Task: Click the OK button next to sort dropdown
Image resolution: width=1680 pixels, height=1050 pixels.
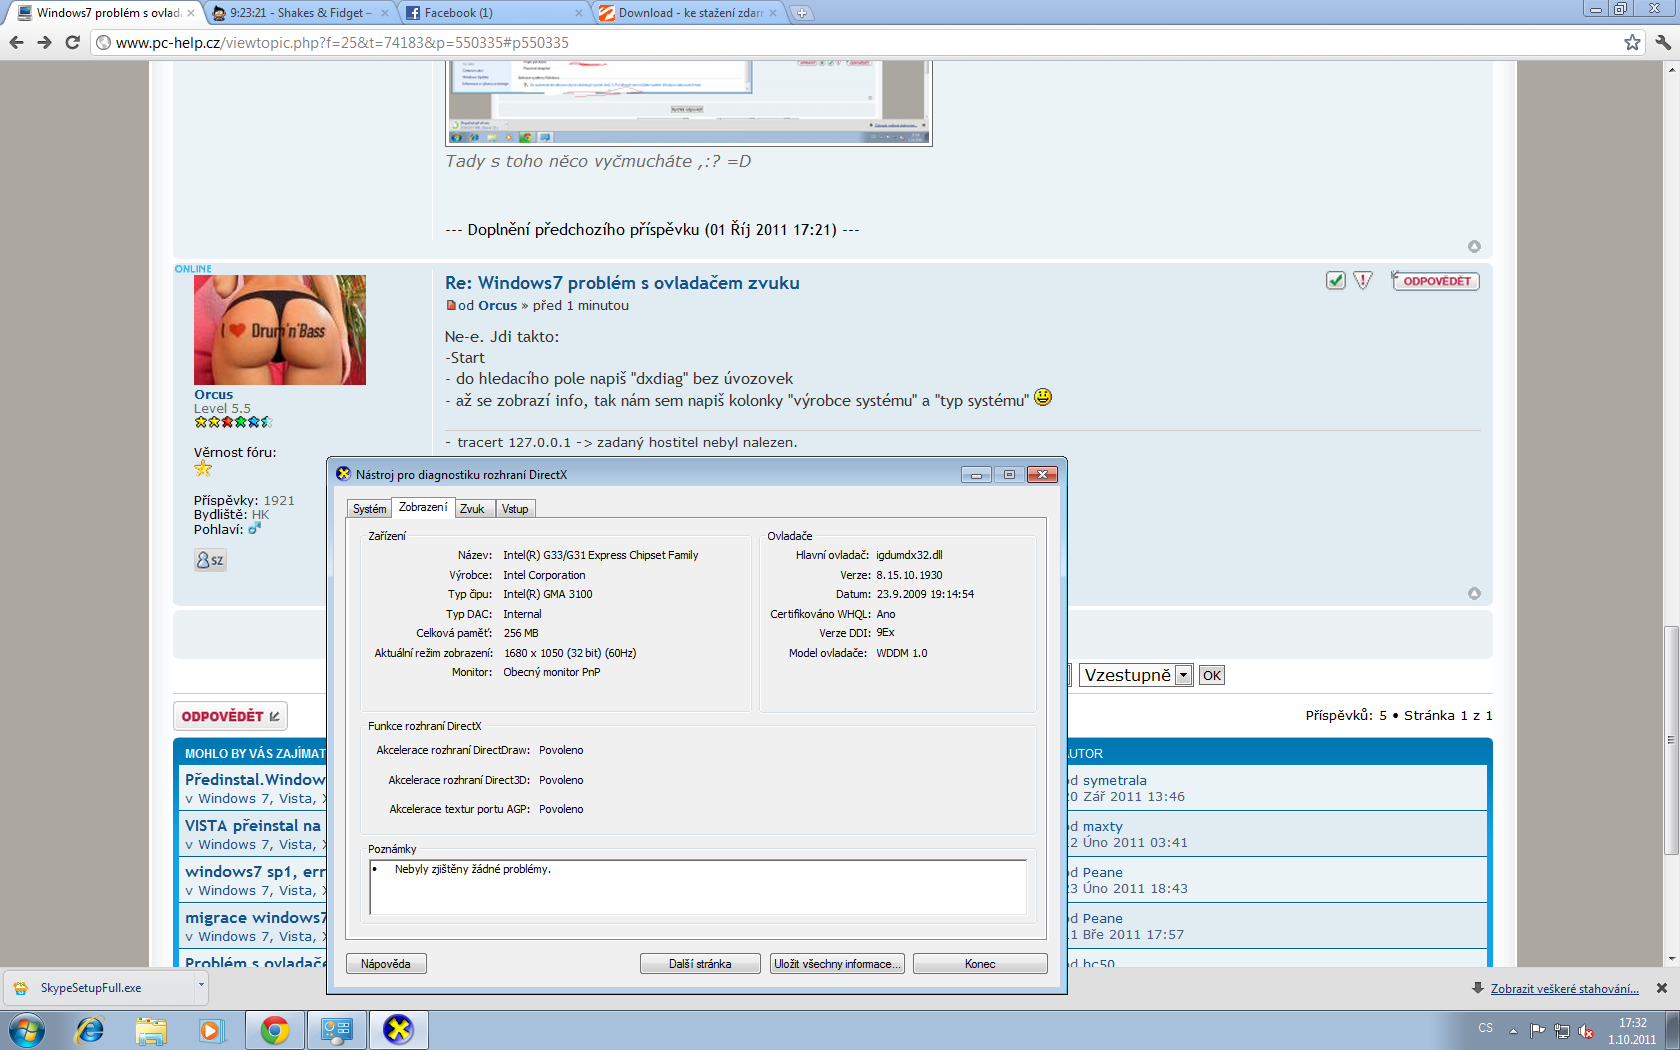Action: [x=1212, y=675]
